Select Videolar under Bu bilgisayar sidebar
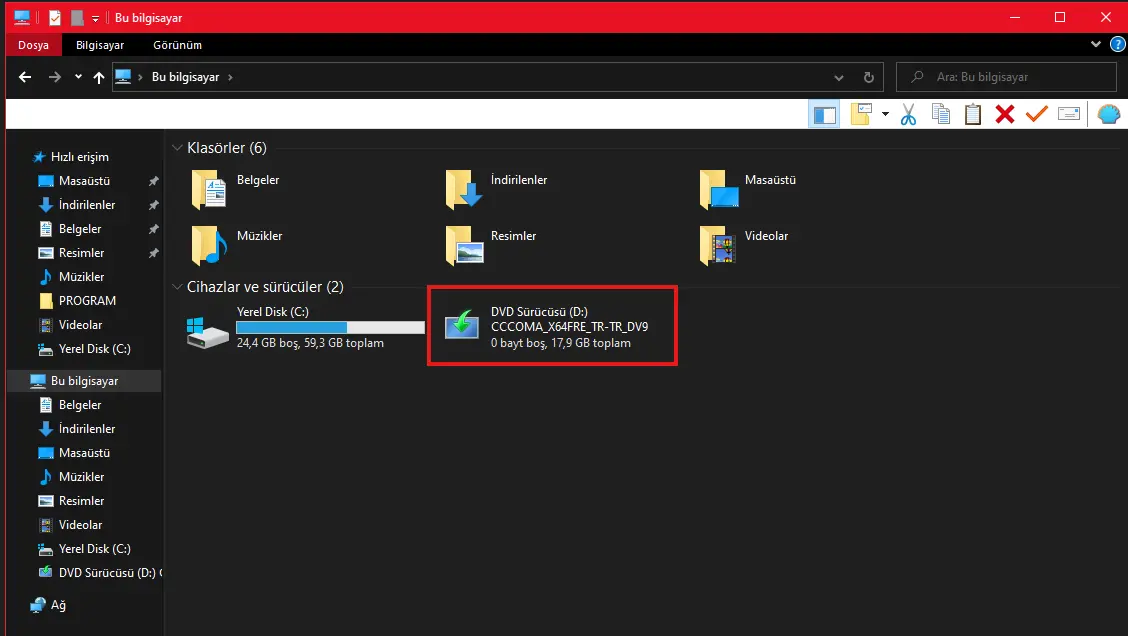 coord(80,525)
